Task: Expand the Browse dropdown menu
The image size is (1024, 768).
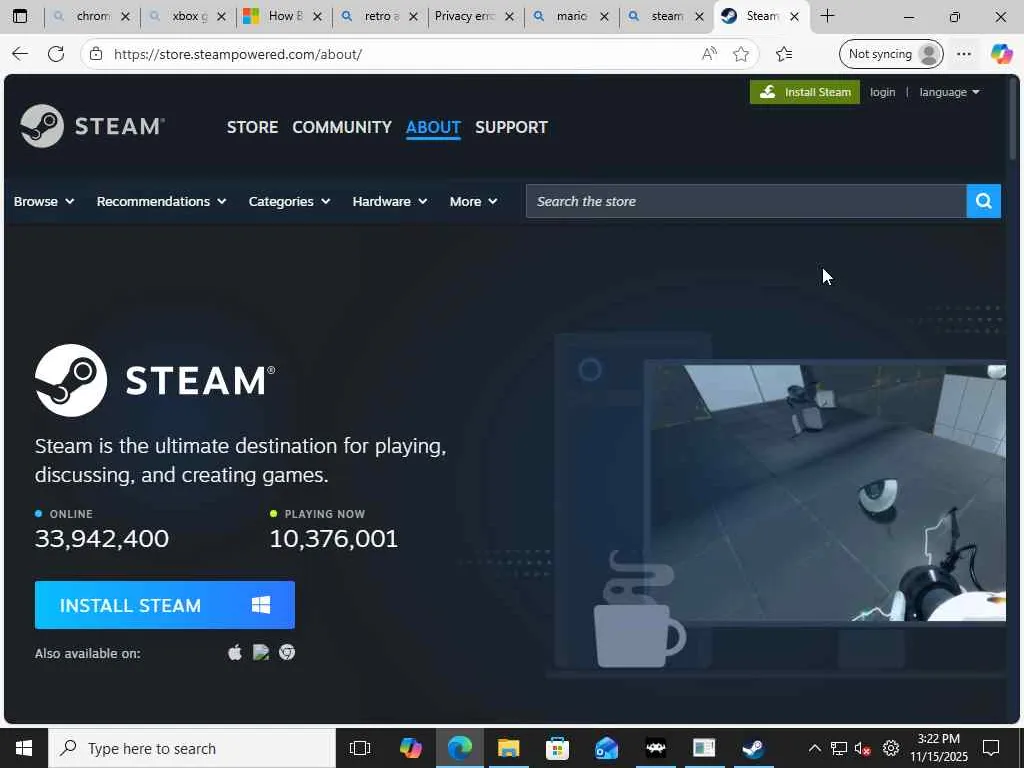Action: click(44, 201)
